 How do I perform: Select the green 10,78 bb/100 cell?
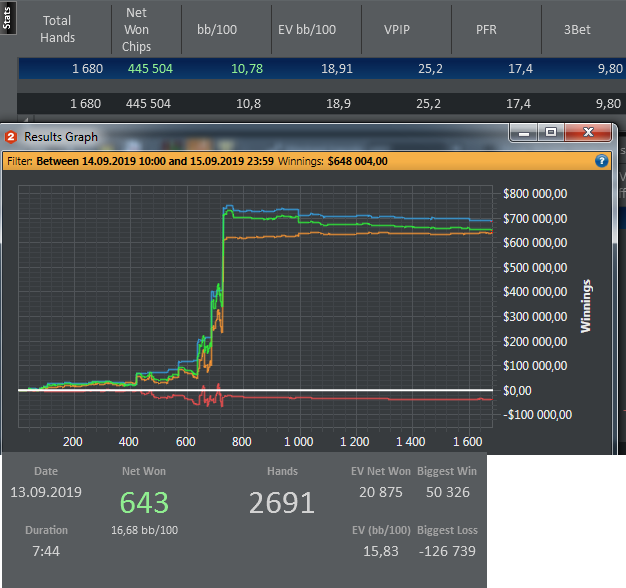247,69
